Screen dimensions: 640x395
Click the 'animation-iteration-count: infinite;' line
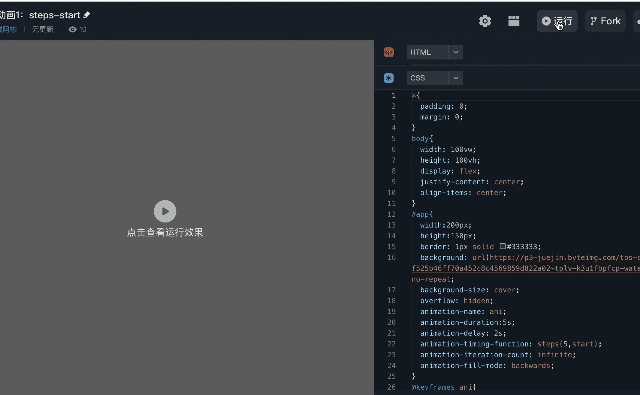pyautogui.click(x=498, y=355)
